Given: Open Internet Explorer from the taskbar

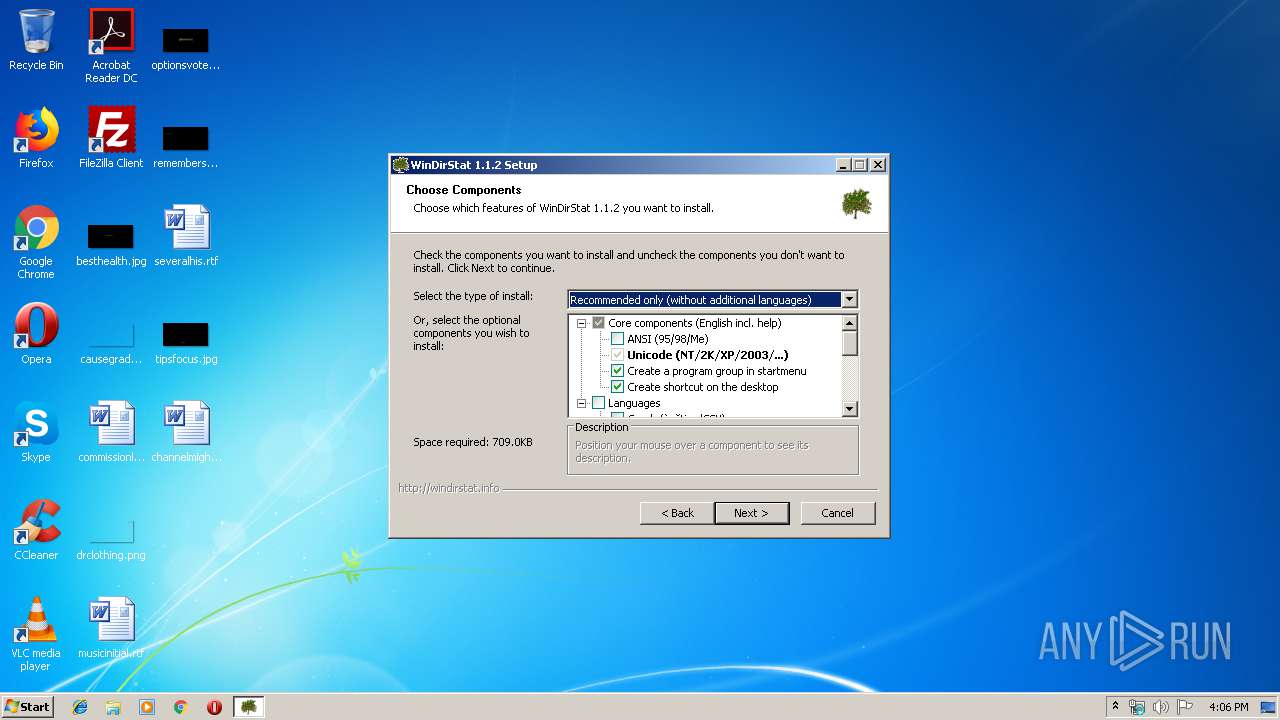Looking at the screenshot, I should point(80,707).
